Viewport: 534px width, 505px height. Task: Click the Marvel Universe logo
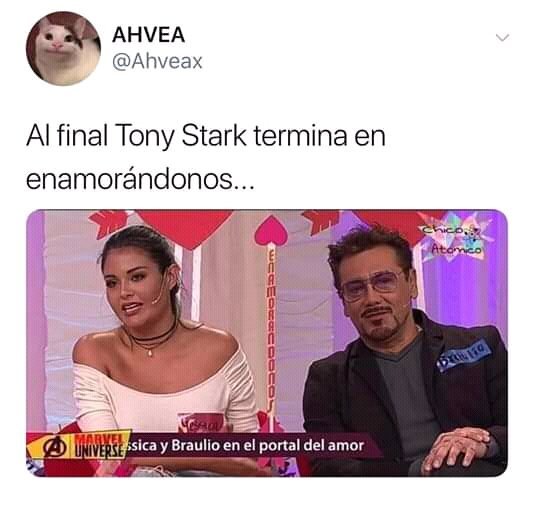click(99, 446)
